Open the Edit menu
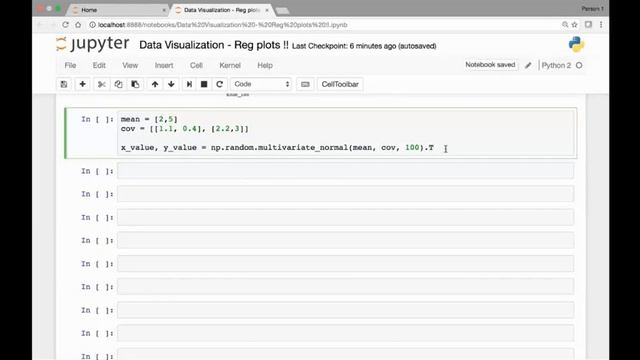The height and width of the screenshot is (360, 640). (99, 65)
